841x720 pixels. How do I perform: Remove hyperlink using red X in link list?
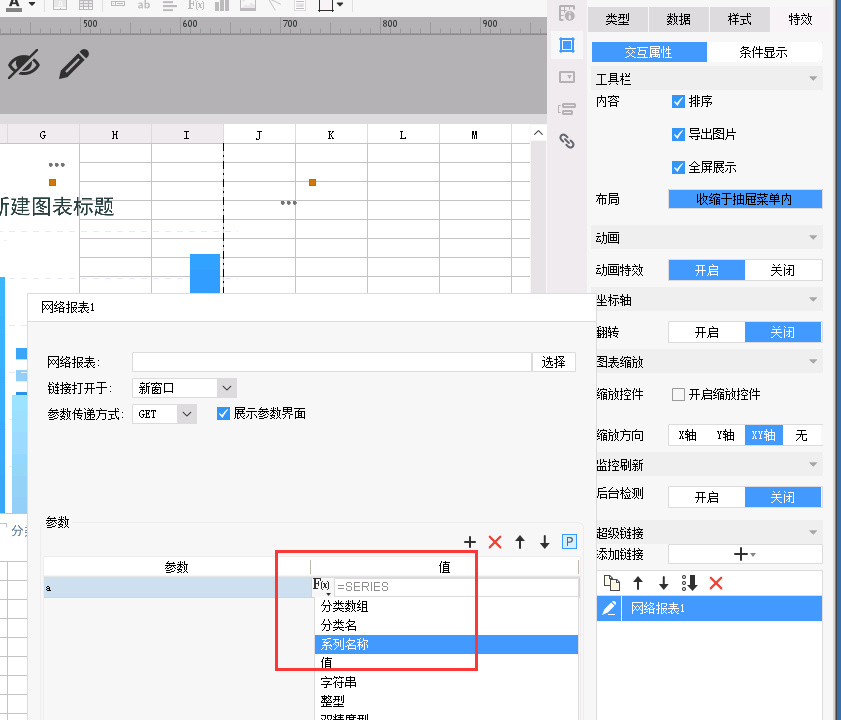click(x=715, y=583)
